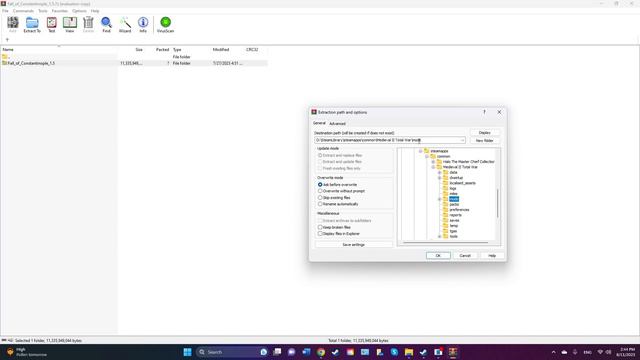Select the mods folder in tree
The width and height of the screenshot is (640, 360).
454,199
